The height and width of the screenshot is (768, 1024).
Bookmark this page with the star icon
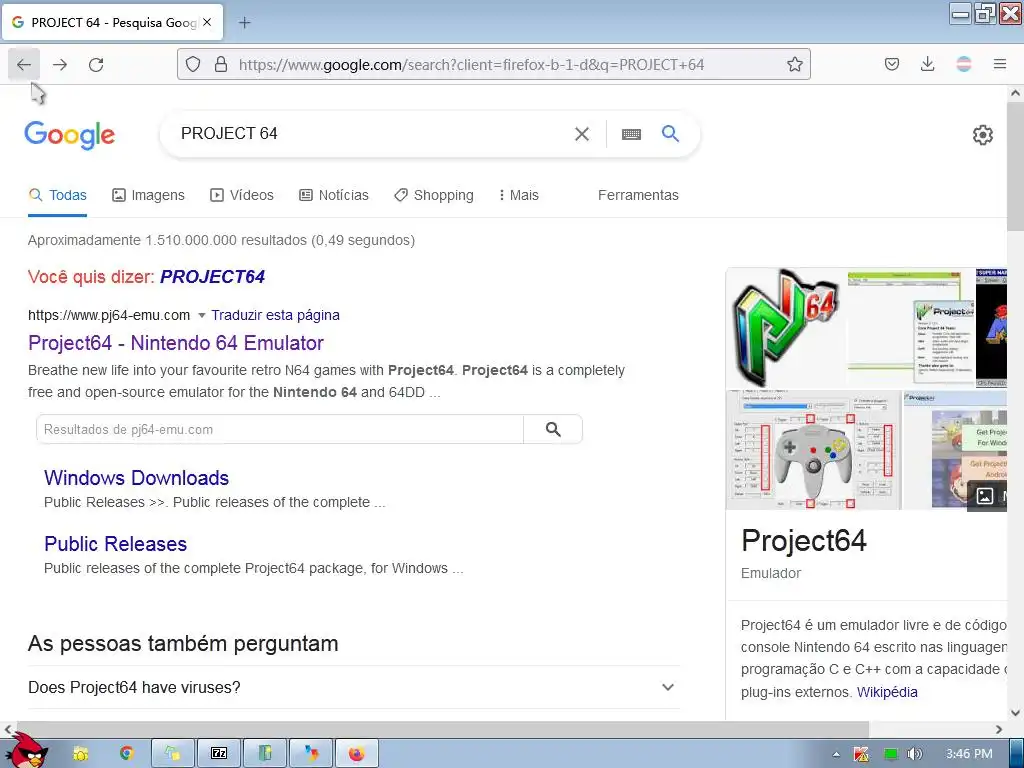click(x=794, y=64)
